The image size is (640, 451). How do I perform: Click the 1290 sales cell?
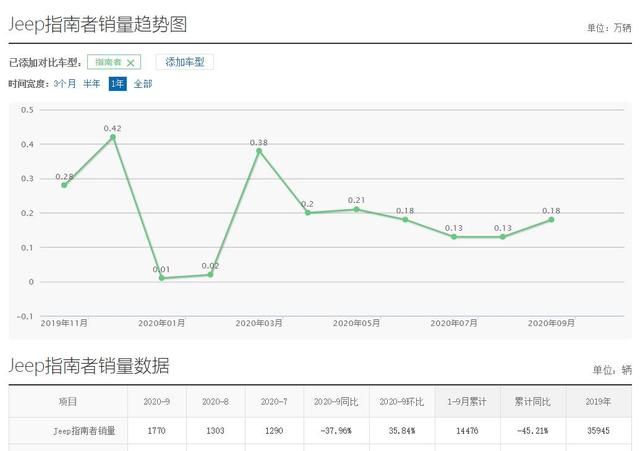tap(274, 431)
